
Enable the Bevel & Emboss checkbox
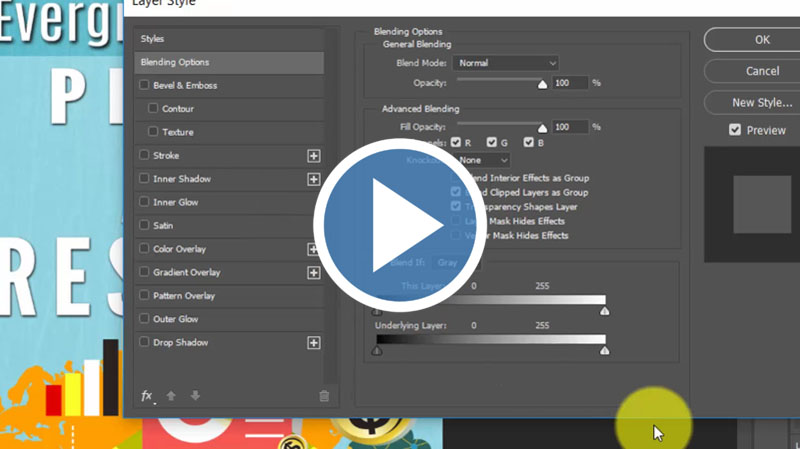[145, 86]
